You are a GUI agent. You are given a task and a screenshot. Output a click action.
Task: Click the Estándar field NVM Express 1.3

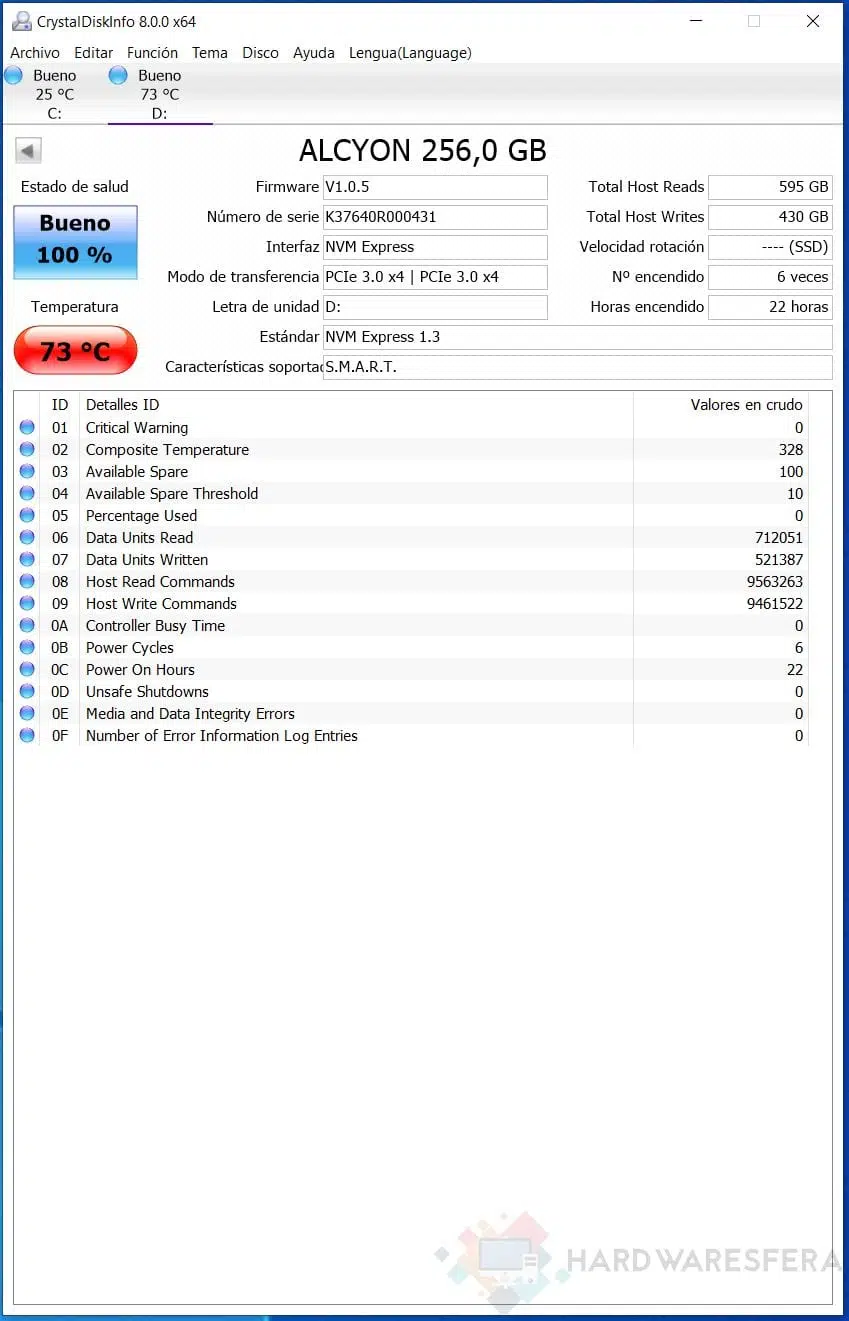pyautogui.click(x=578, y=337)
